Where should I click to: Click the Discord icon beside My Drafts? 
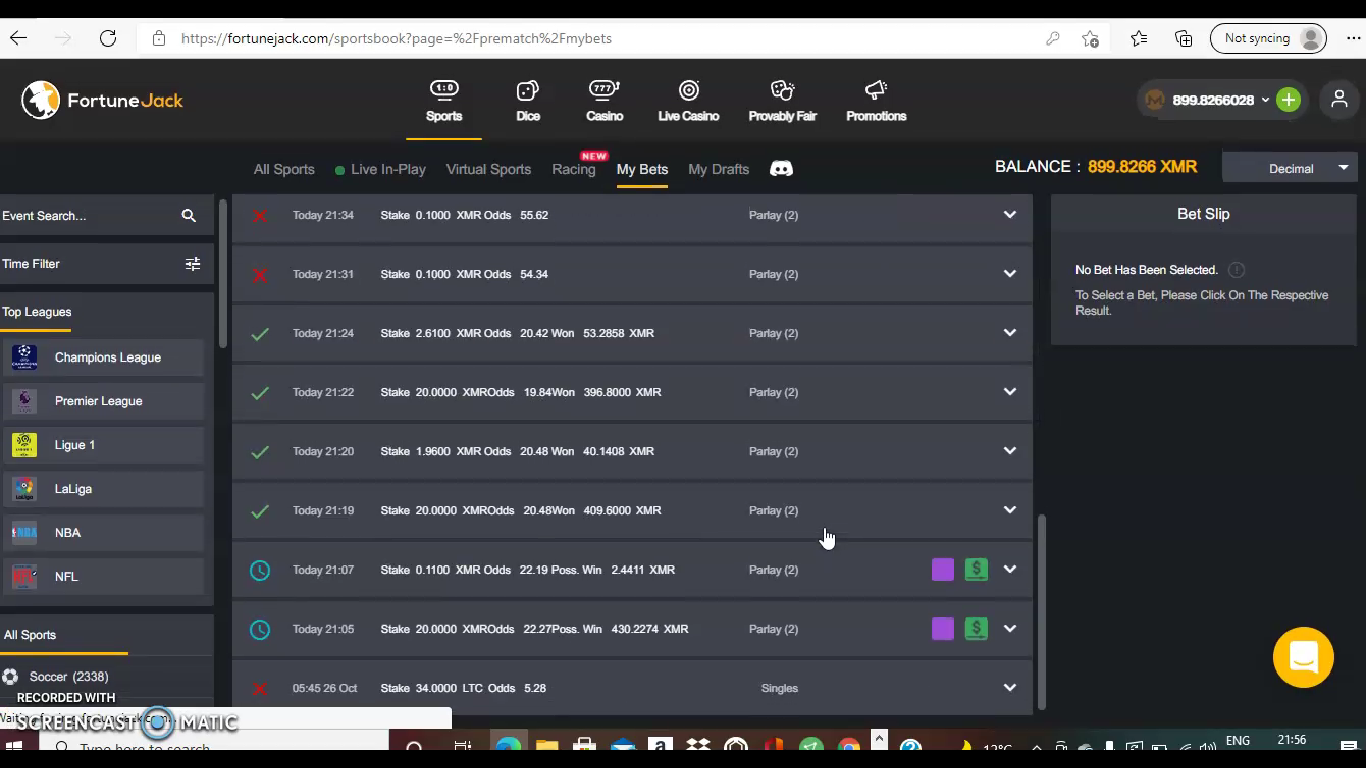(x=781, y=169)
